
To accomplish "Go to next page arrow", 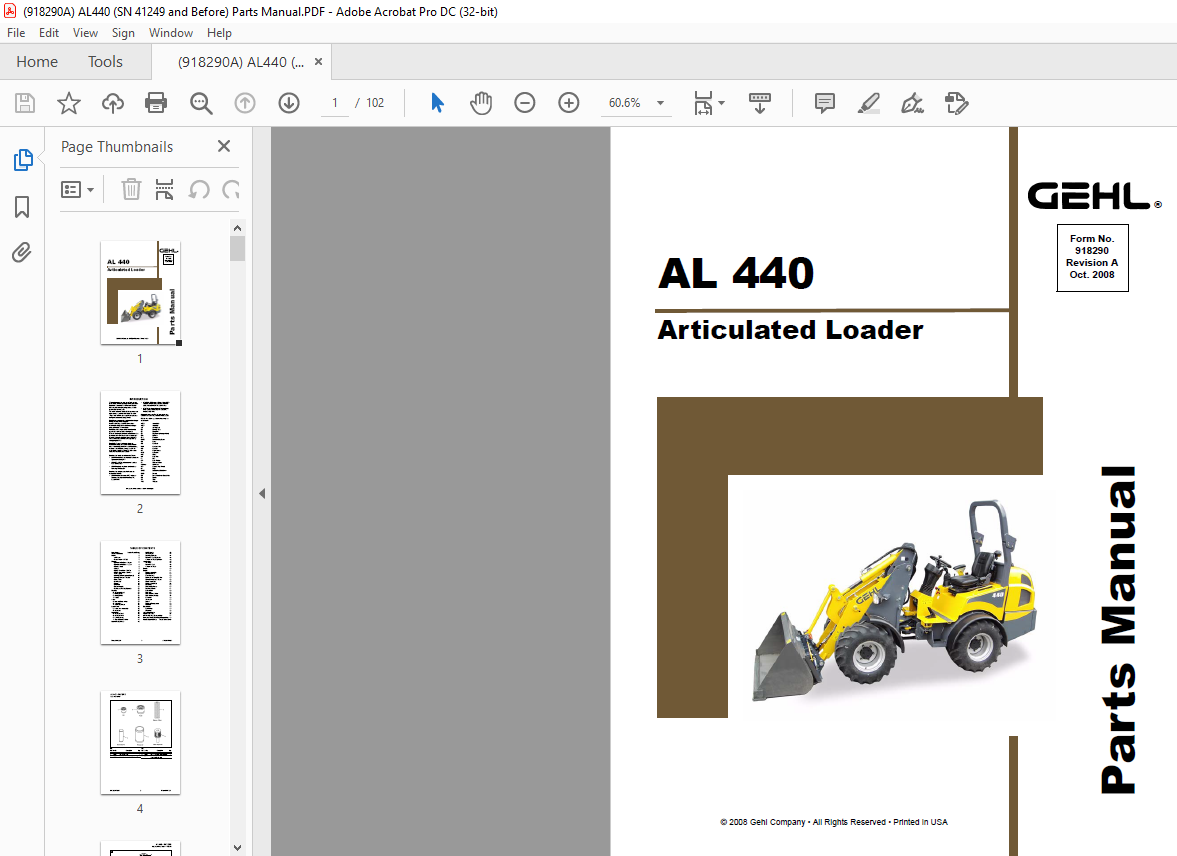I will coord(289,103).
